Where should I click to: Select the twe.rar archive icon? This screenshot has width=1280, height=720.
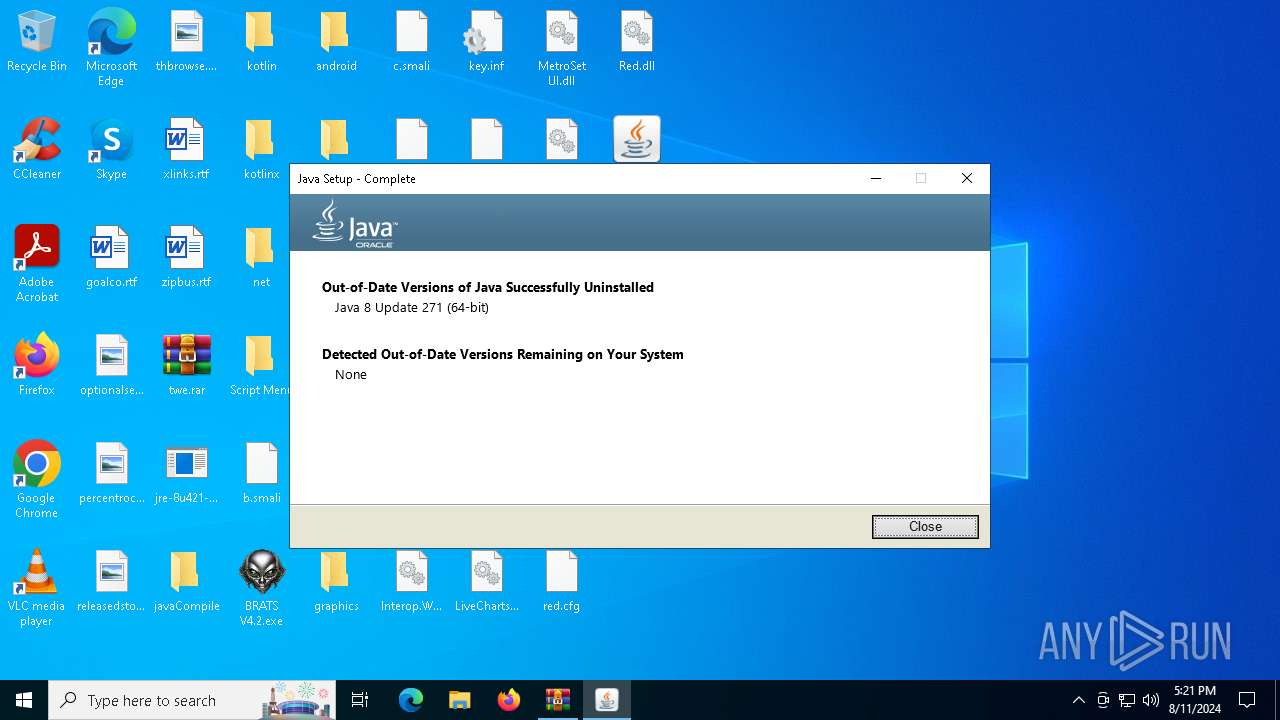(x=186, y=365)
